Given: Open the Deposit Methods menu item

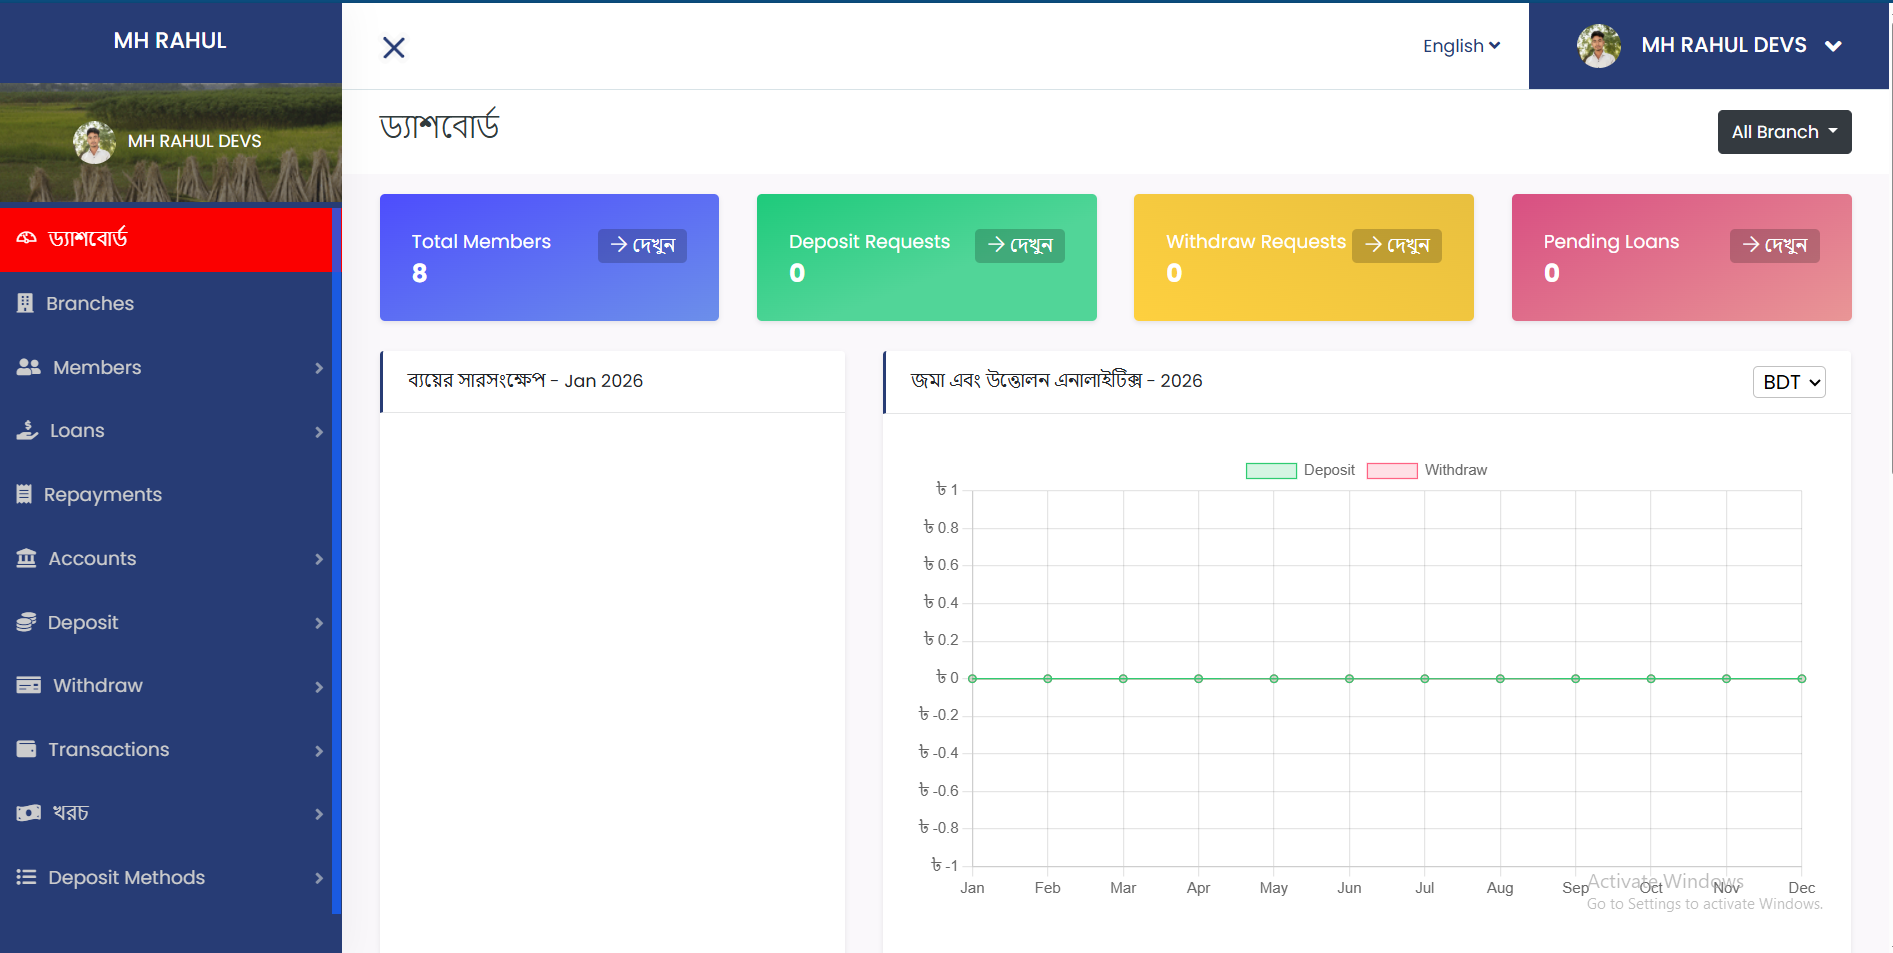Looking at the screenshot, I should pos(166,877).
